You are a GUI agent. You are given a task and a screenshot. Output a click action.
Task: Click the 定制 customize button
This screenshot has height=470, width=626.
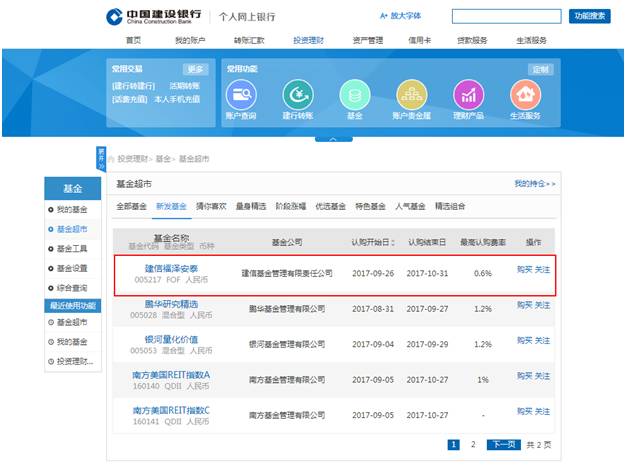pyautogui.click(x=541, y=69)
